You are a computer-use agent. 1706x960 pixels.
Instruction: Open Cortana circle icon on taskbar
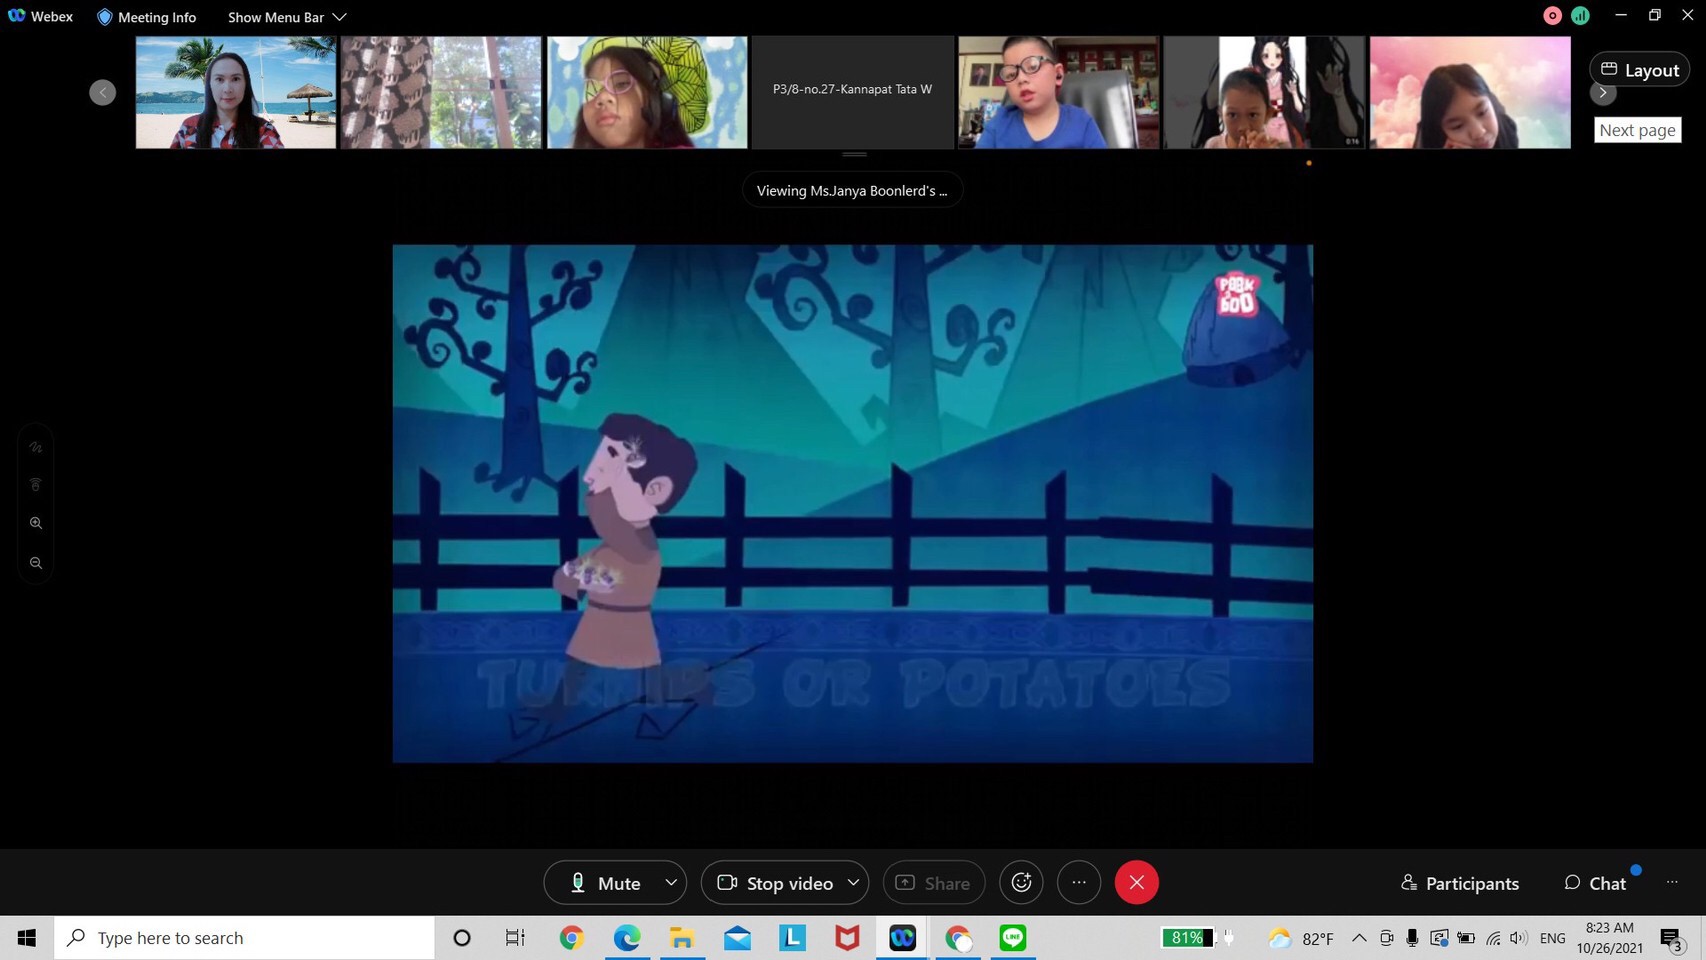point(461,938)
